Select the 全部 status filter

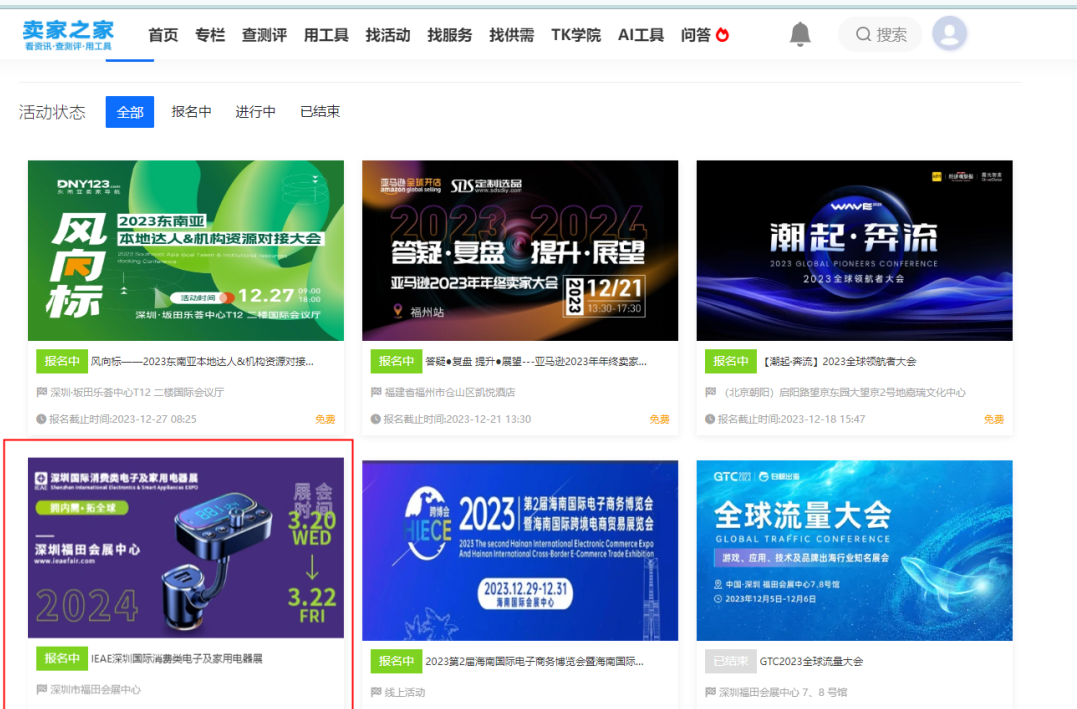point(130,112)
